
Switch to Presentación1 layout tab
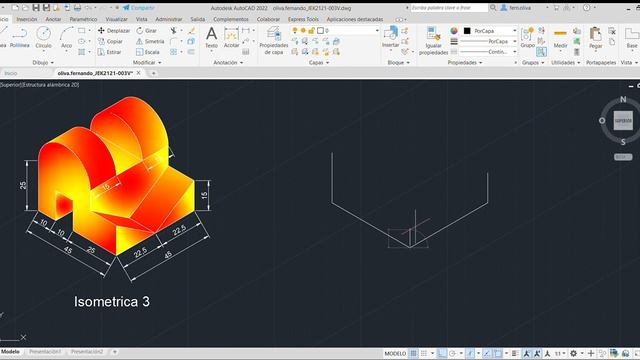pos(45,351)
